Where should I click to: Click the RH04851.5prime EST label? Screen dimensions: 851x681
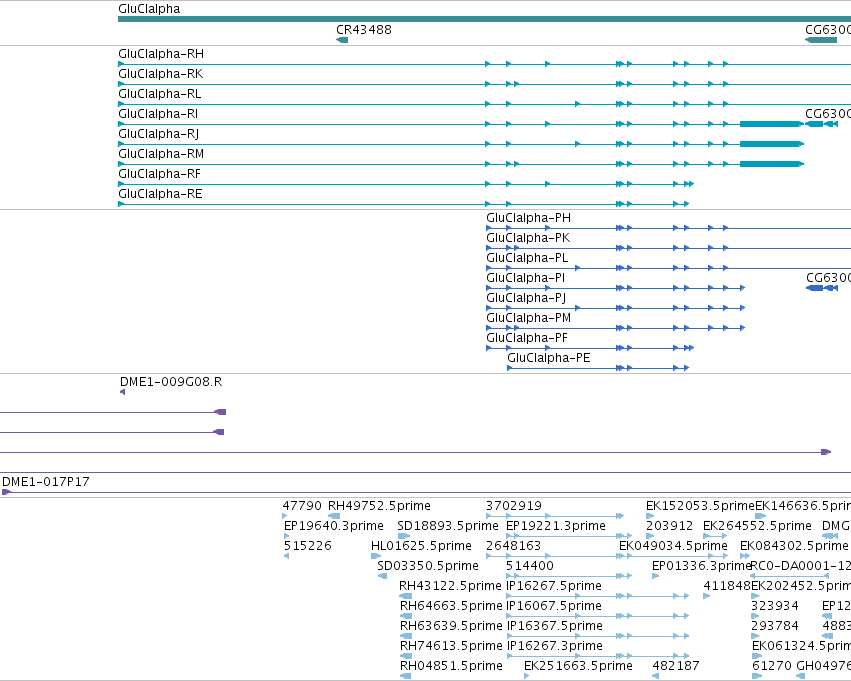point(452,667)
